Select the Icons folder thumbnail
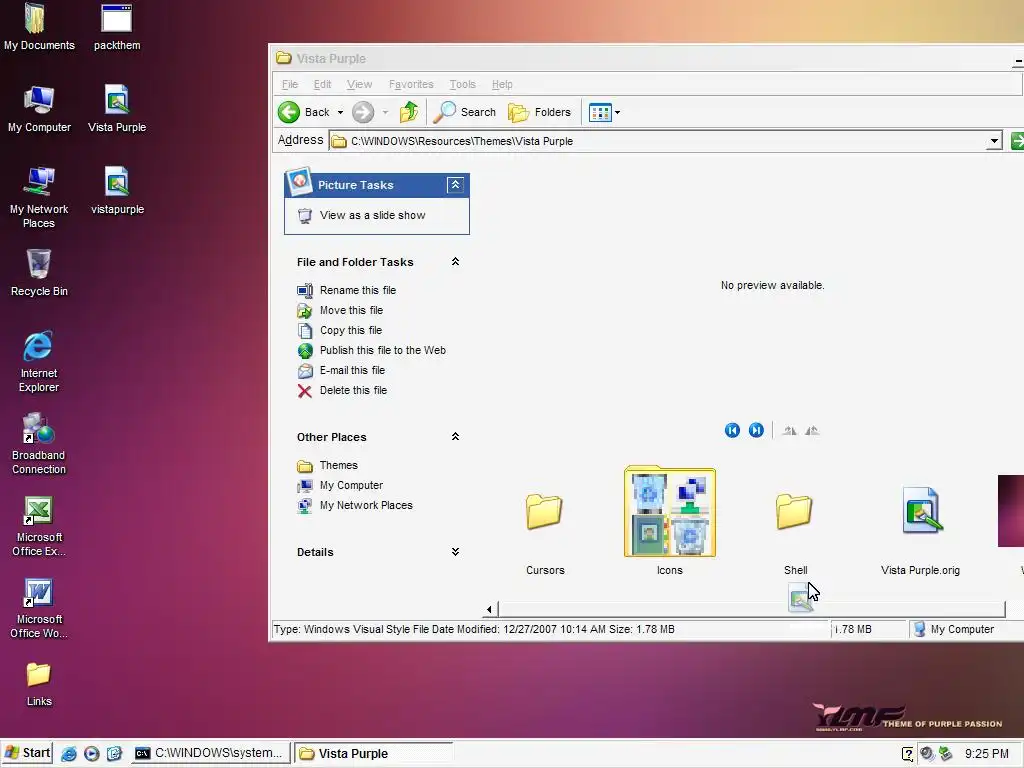 [669, 511]
